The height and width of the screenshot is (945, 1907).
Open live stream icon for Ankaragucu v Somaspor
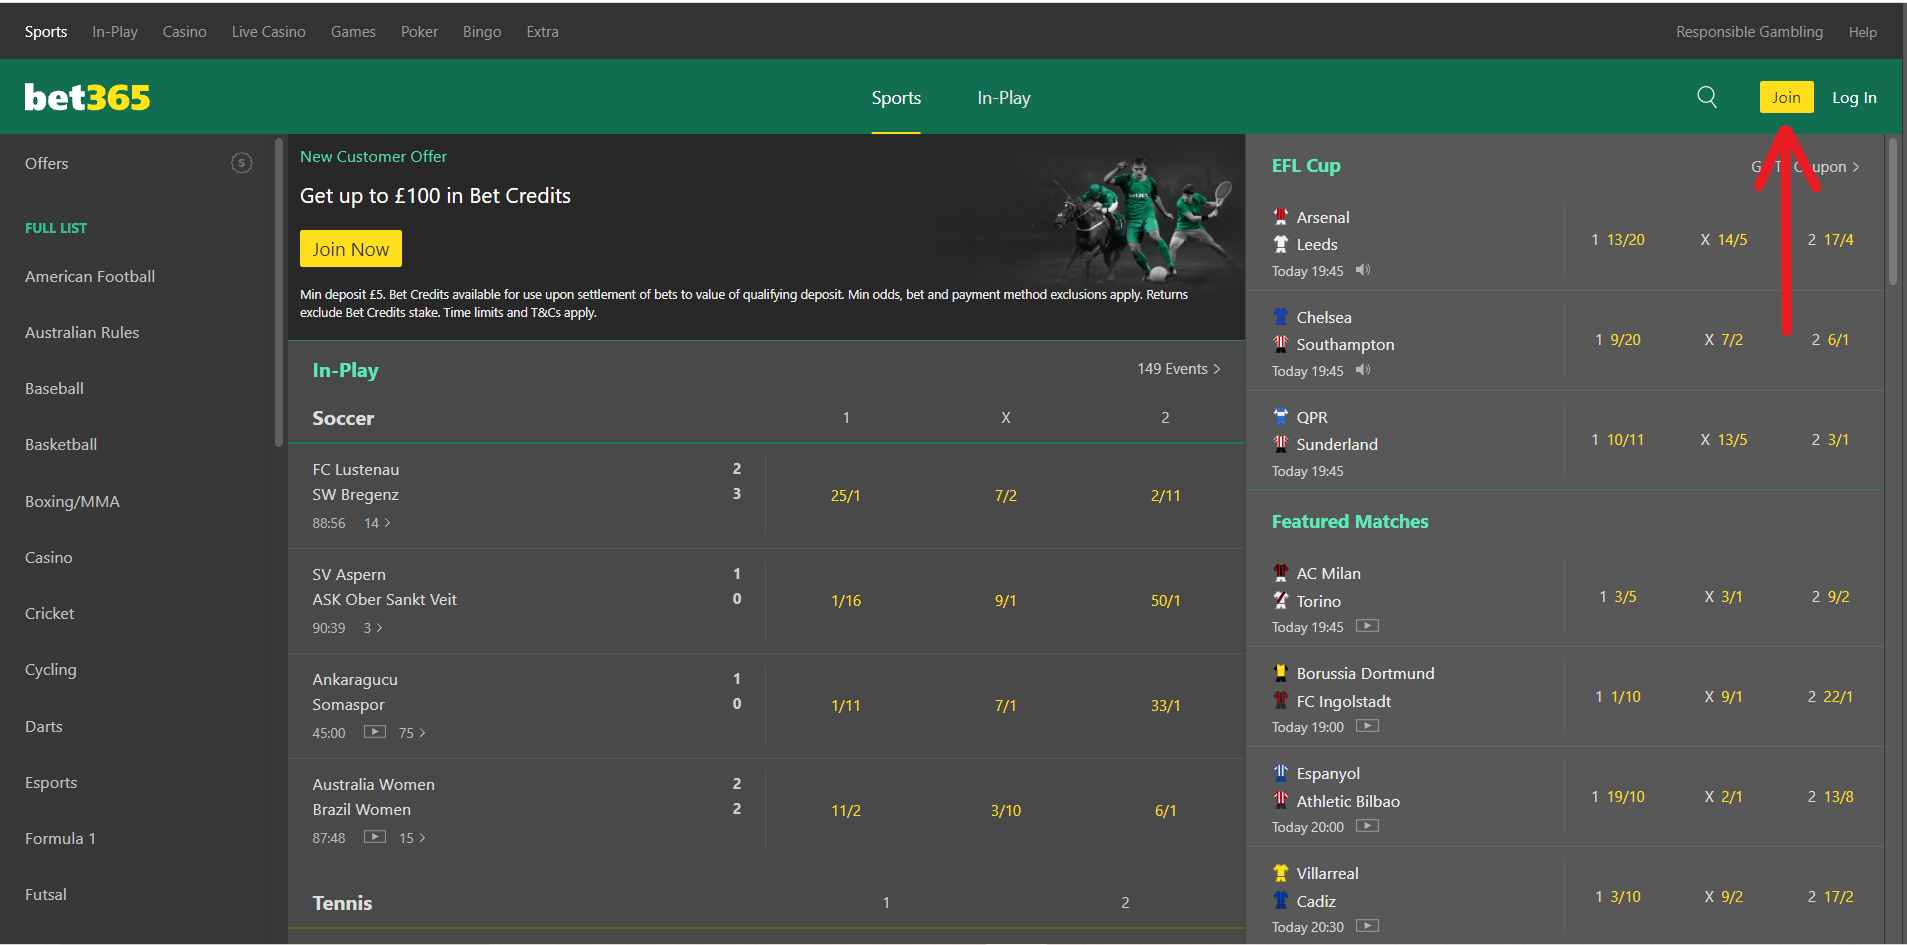click(375, 732)
